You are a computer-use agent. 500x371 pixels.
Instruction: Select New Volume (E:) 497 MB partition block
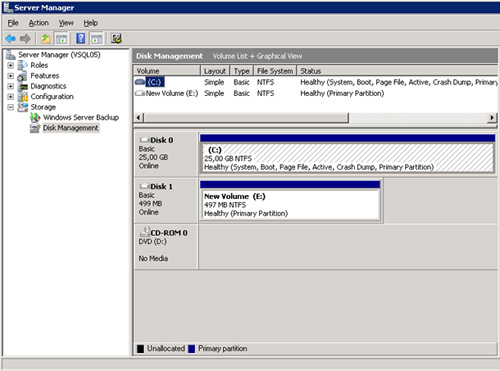[290, 205]
